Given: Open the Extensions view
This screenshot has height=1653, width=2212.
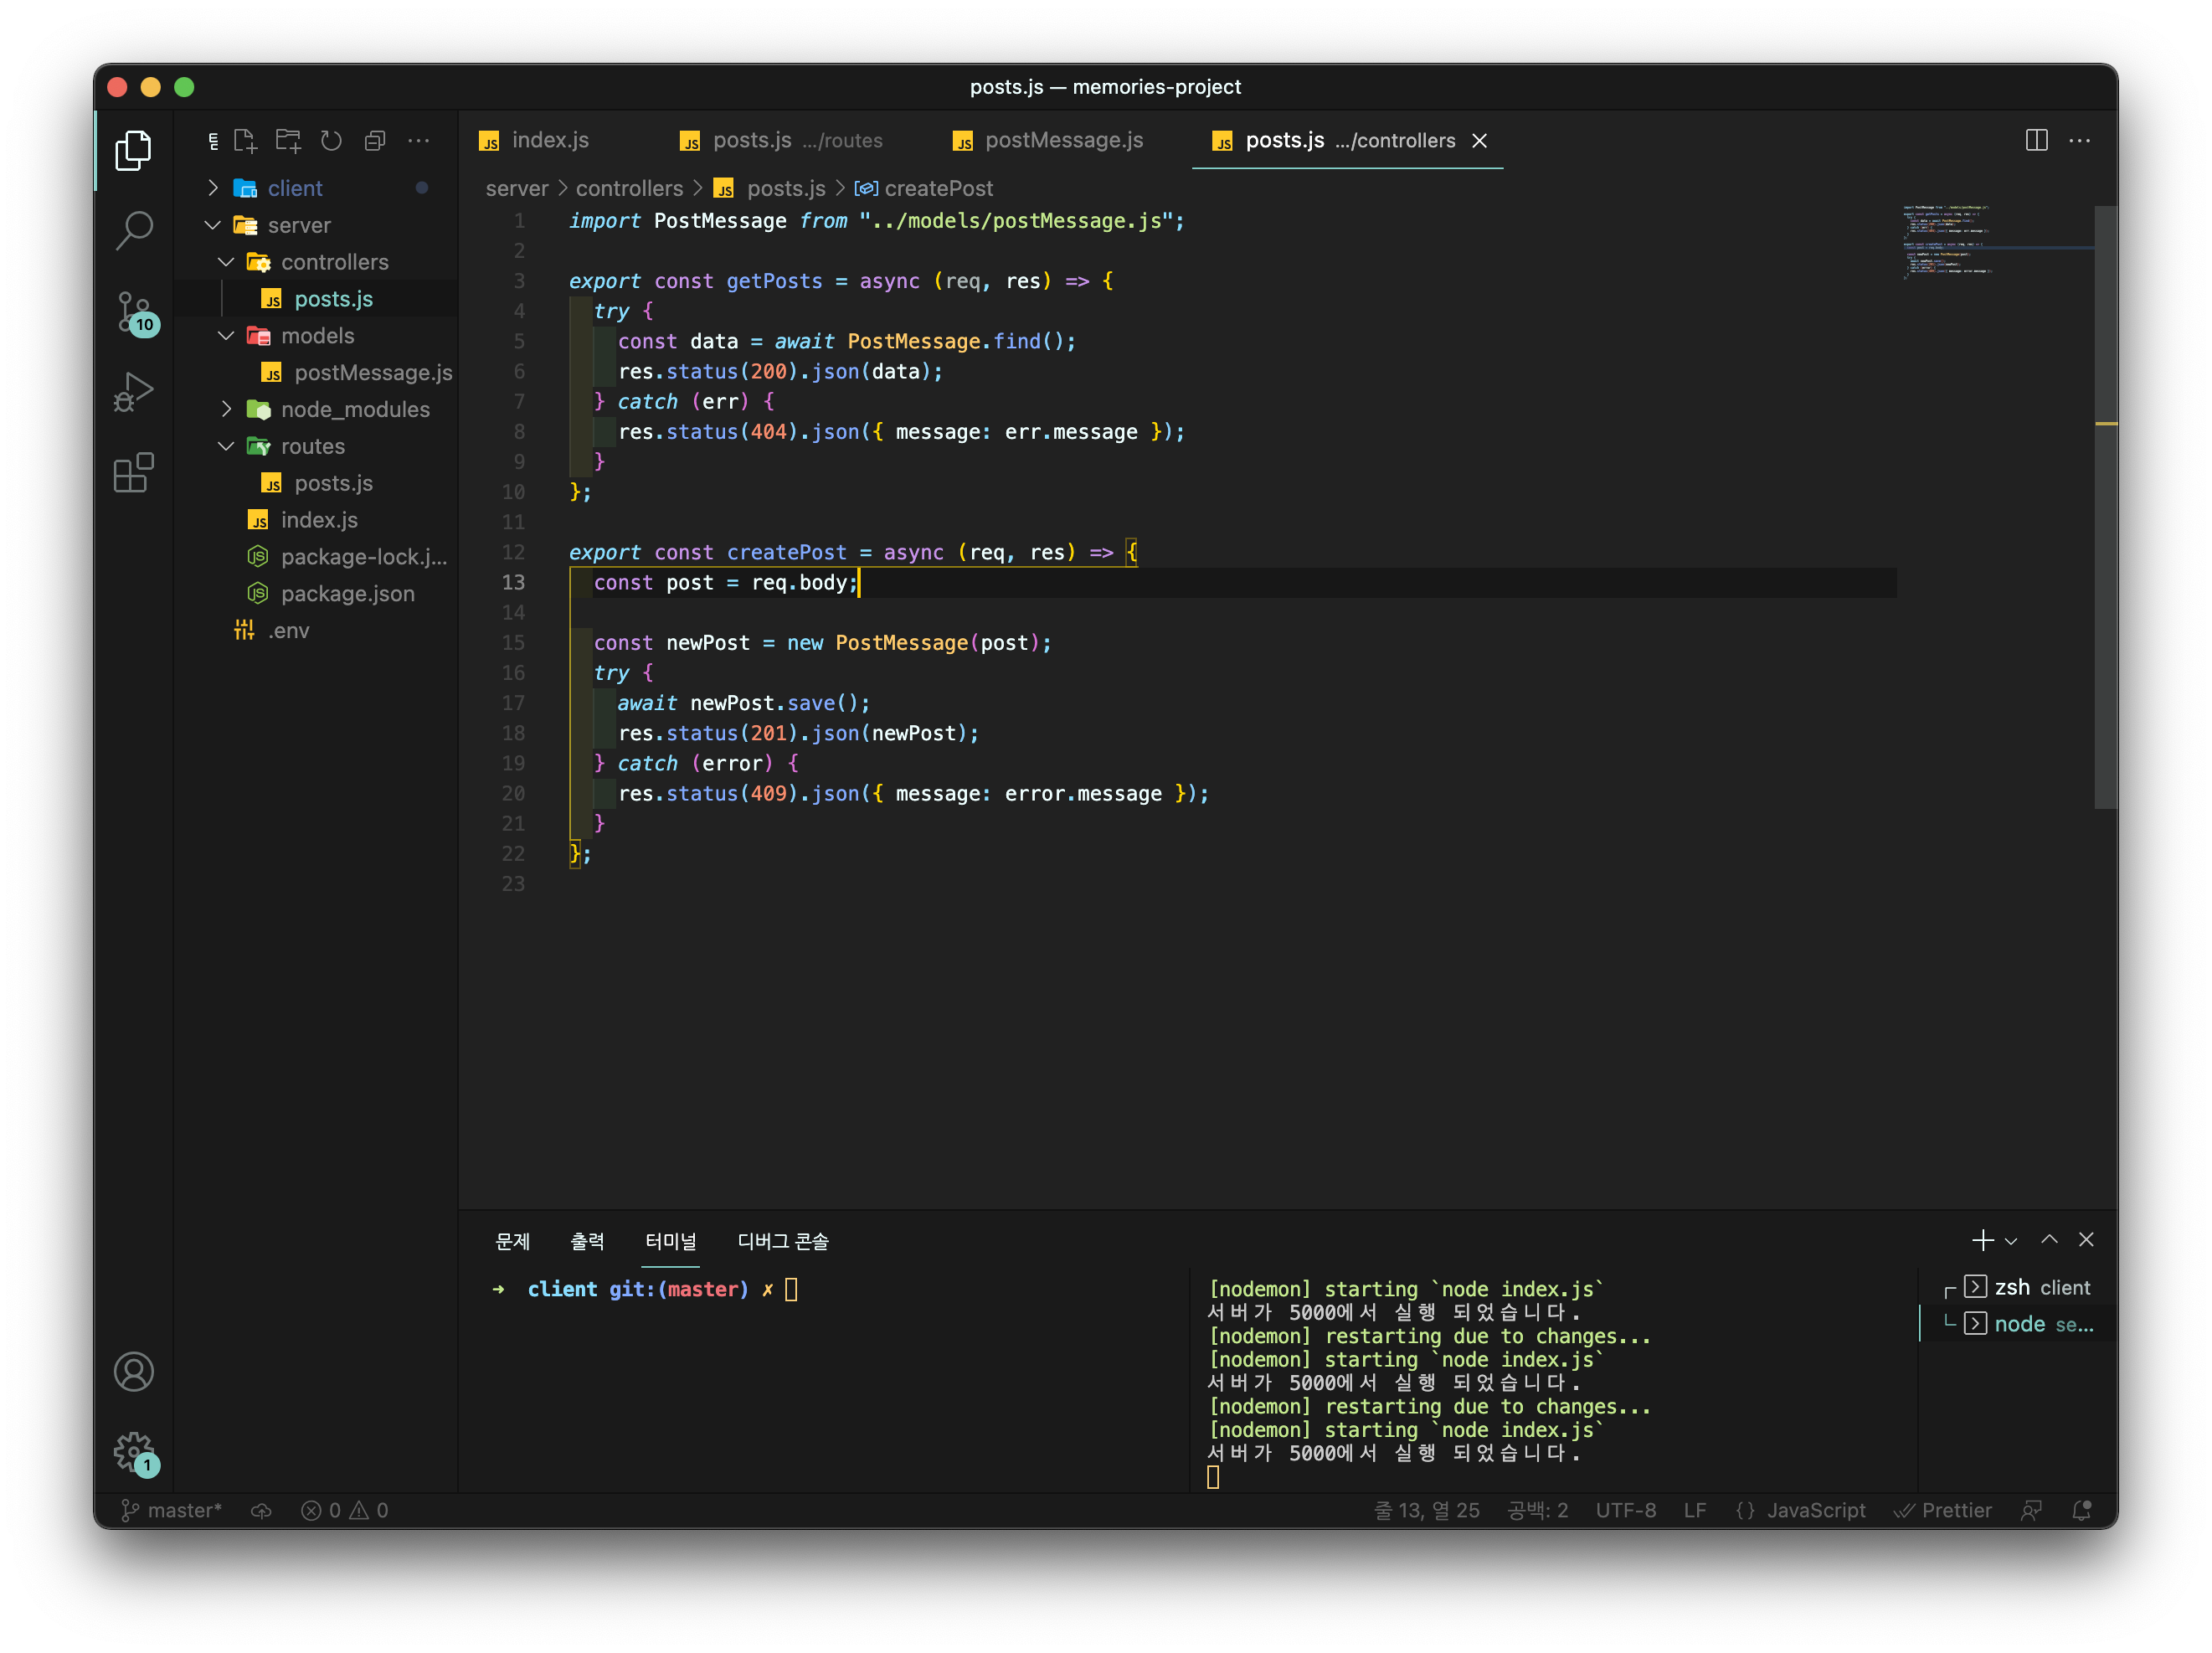Looking at the screenshot, I should click(133, 473).
